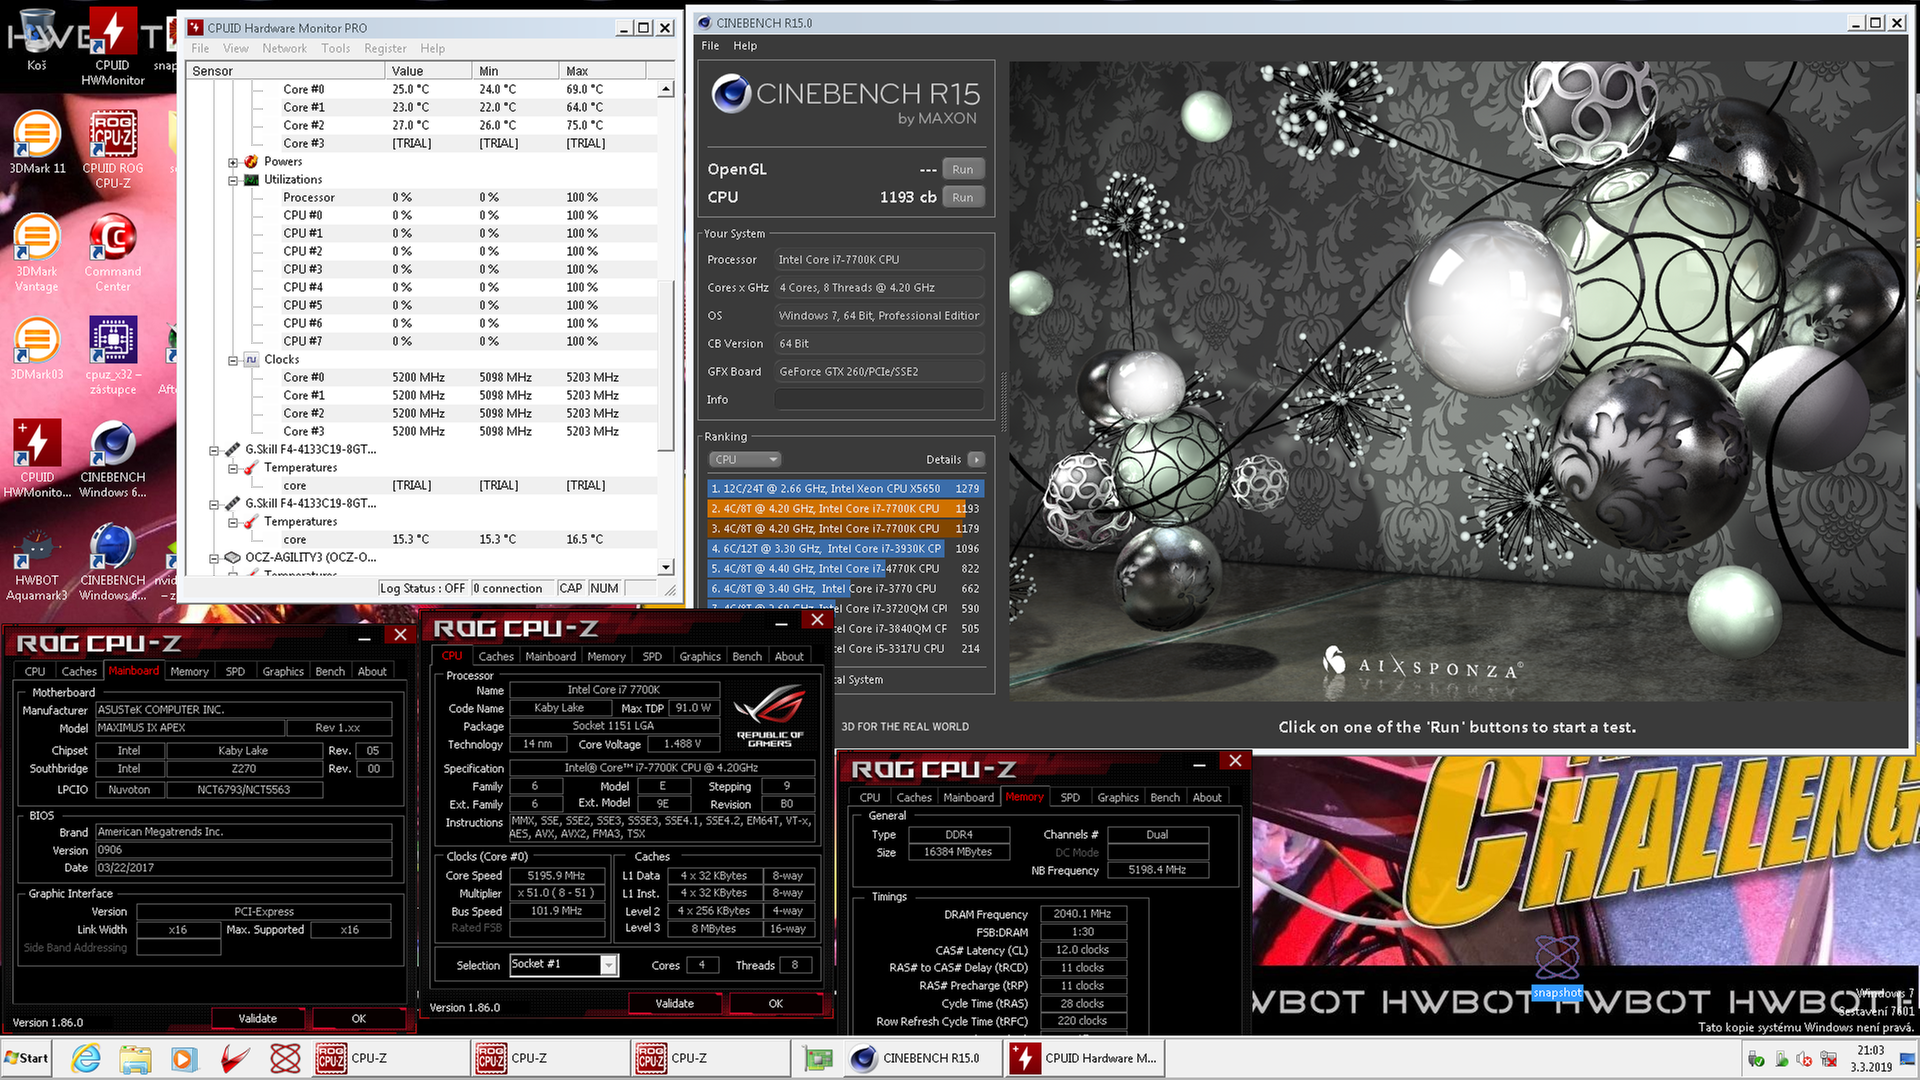Collapse OCZ-AGILITY3 node in HWMonitor
Viewport: 1920px width, 1080px height.
tap(213, 558)
